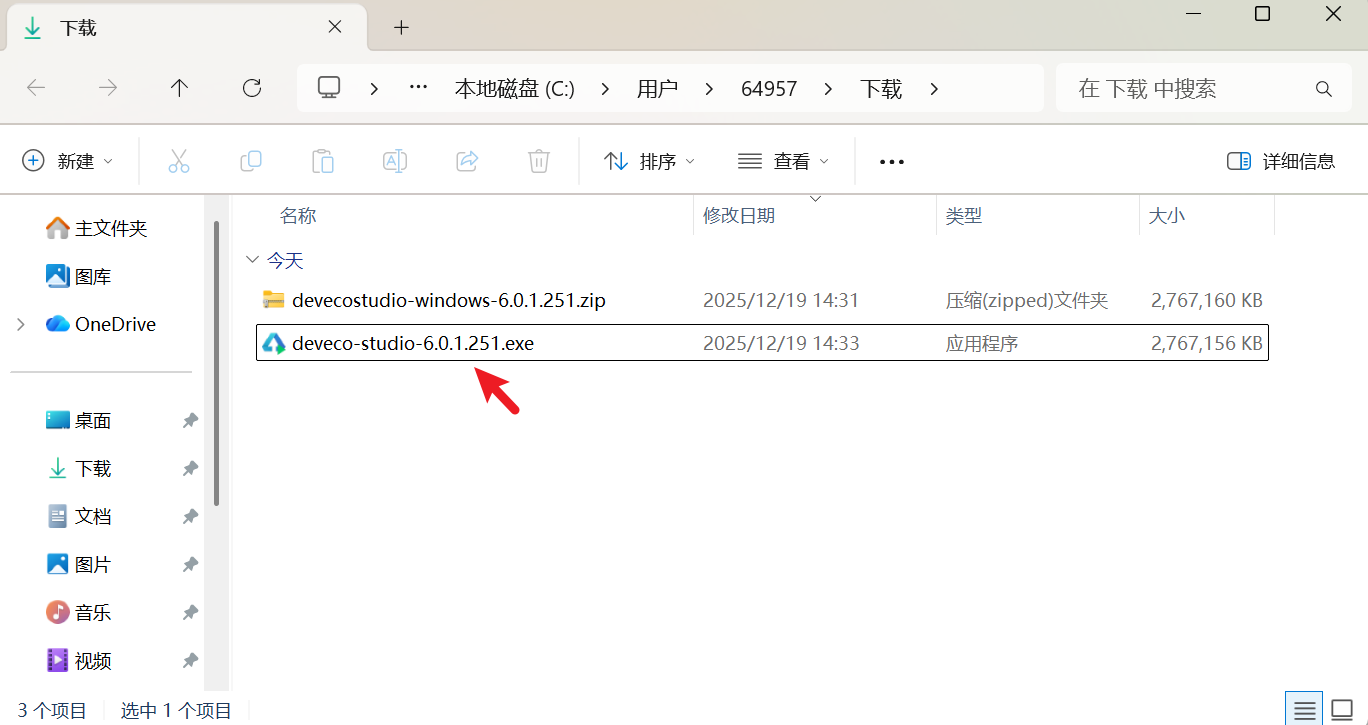Refresh the folder view
The height and width of the screenshot is (725, 1368).
coord(251,88)
